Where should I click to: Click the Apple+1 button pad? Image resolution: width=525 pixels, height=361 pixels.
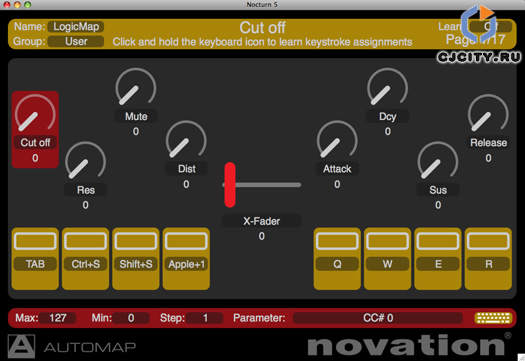[186, 259]
